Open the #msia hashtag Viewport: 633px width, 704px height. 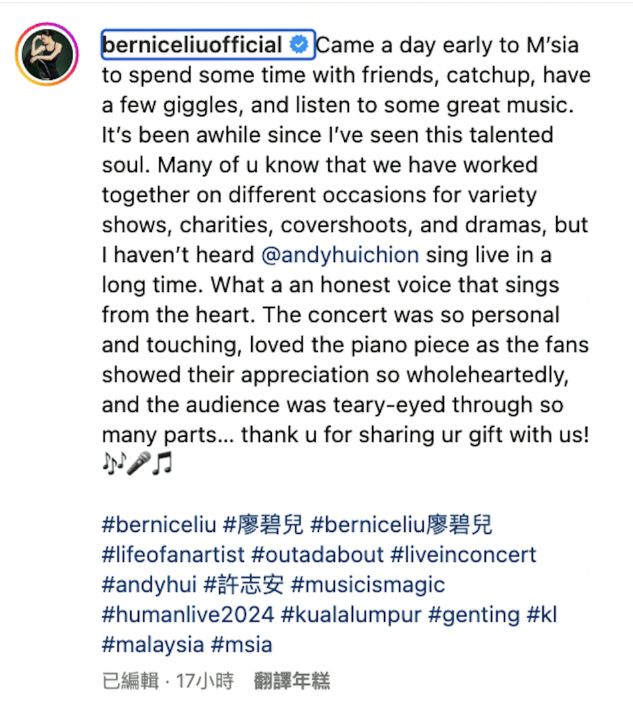click(x=242, y=645)
